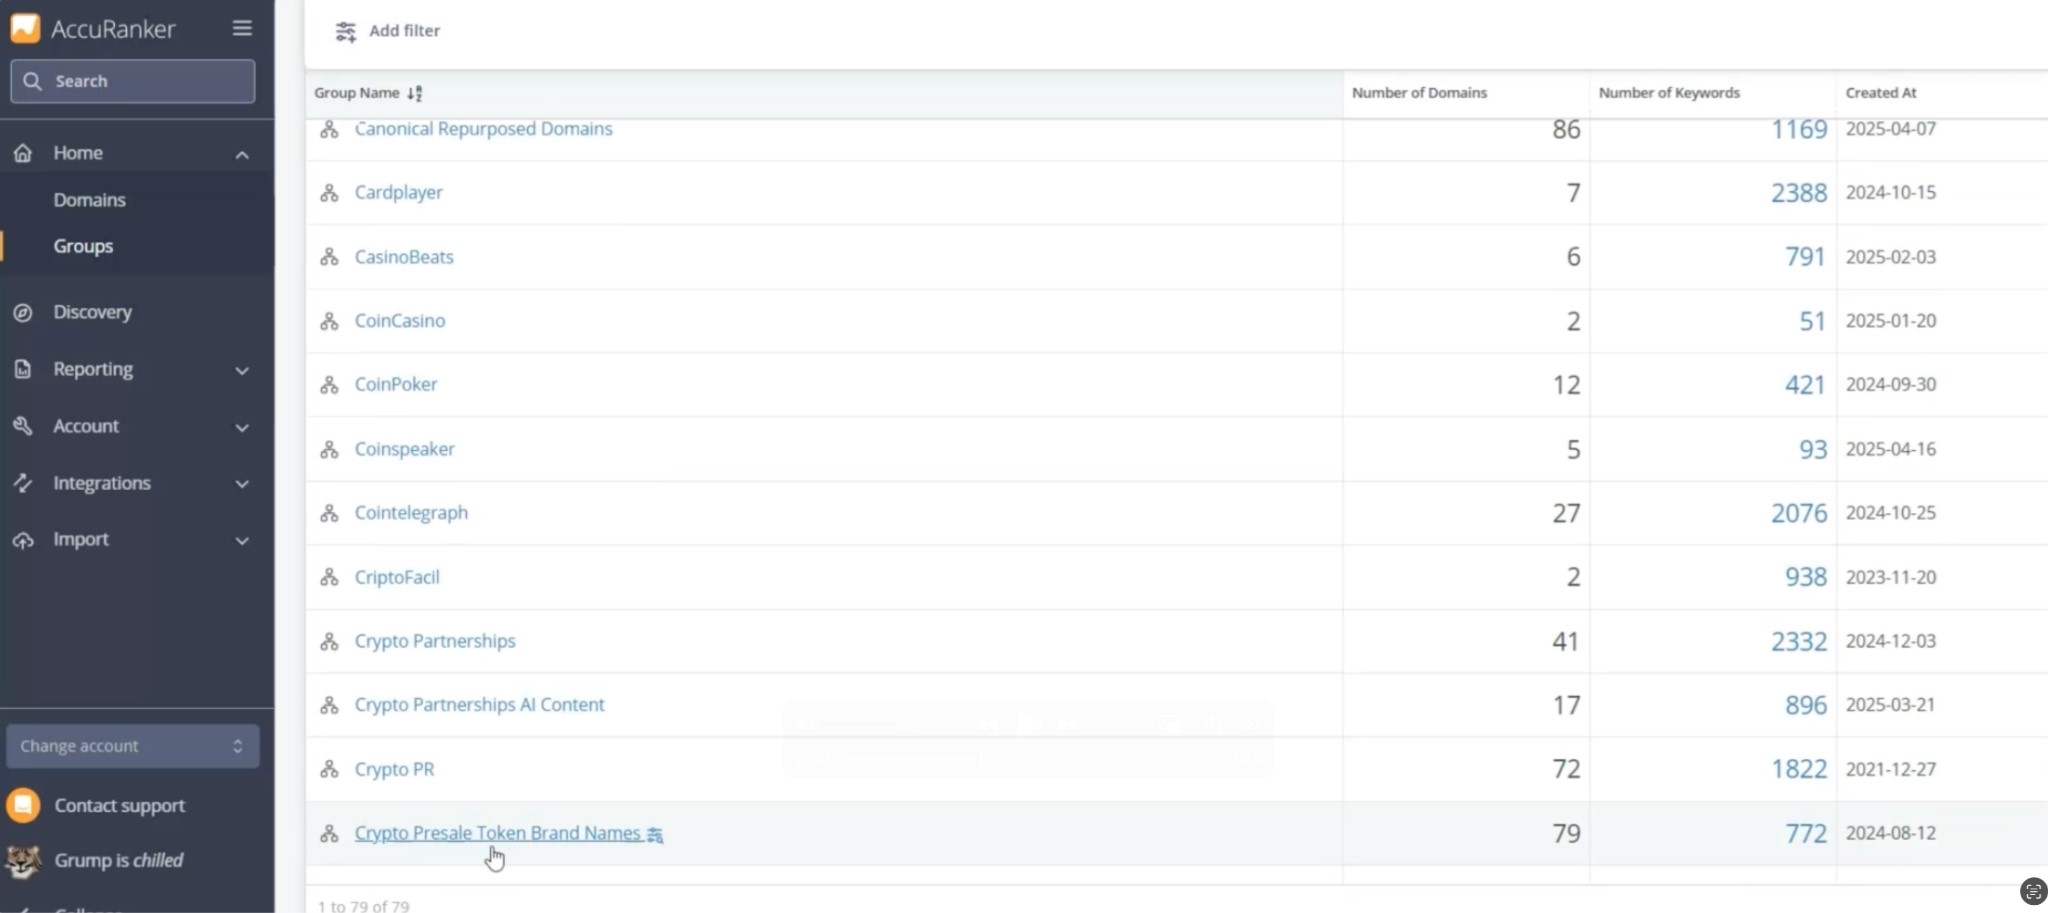This screenshot has height=913, width=2048.
Task: Open the Contact support link
Action: [120, 805]
